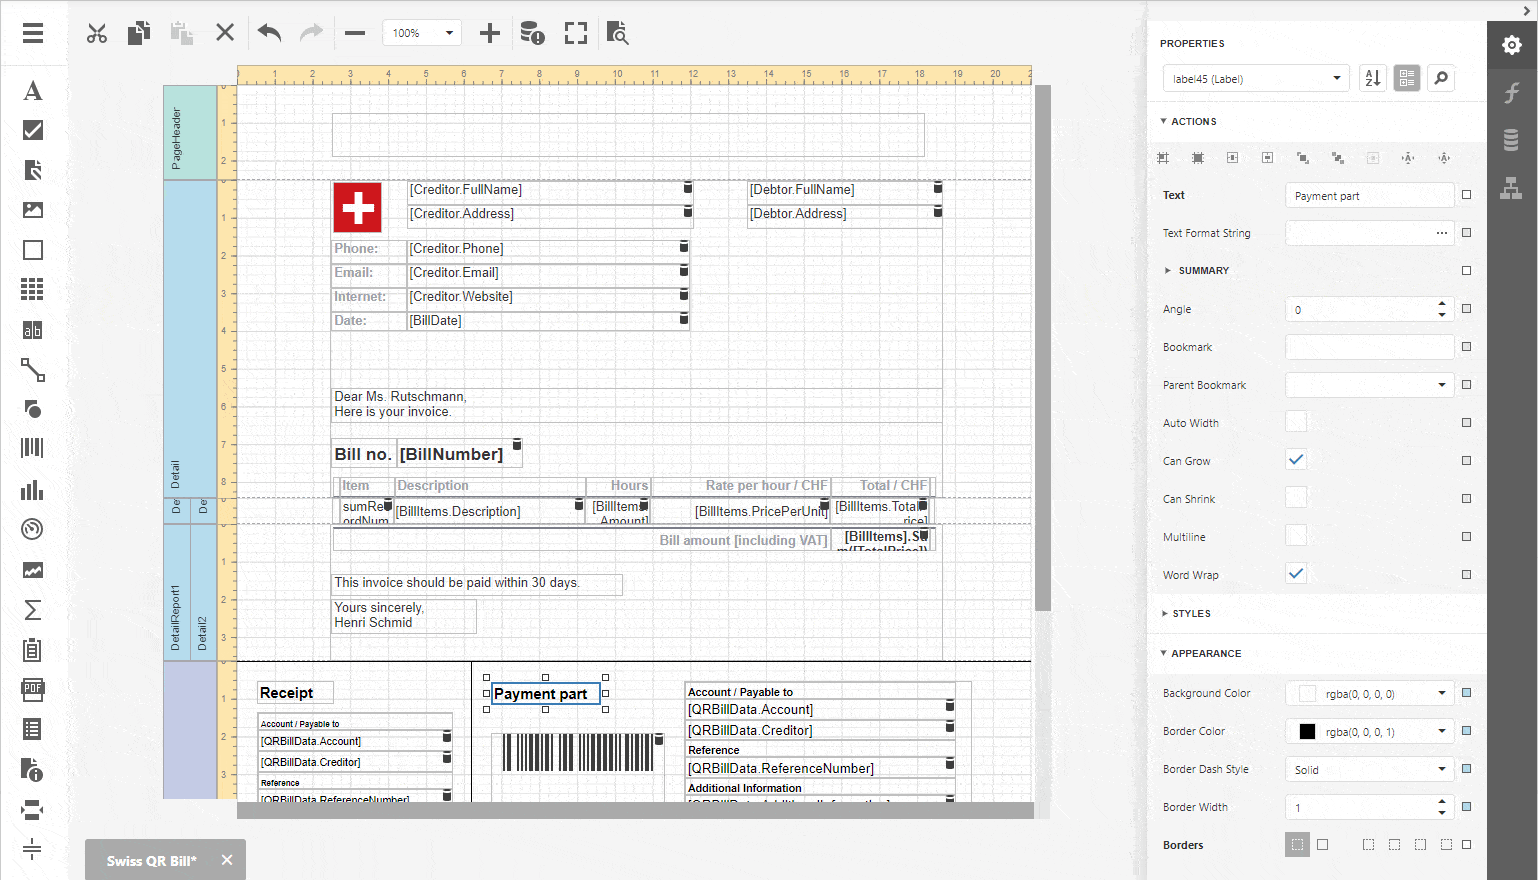Open report Preview icon
The width and height of the screenshot is (1538, 880).
click(x=618, y=33)
